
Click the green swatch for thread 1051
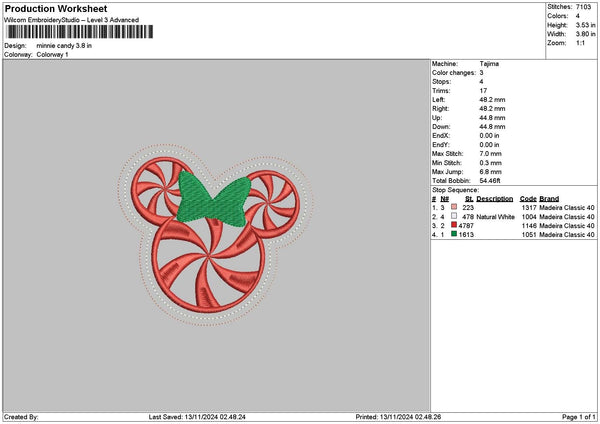pos(454,234)
